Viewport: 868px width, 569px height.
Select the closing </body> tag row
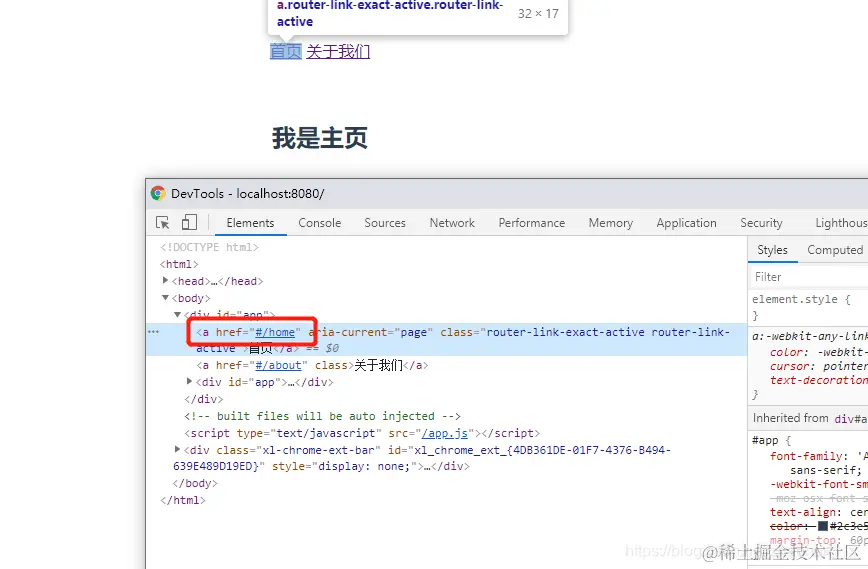tap(195, 483)
